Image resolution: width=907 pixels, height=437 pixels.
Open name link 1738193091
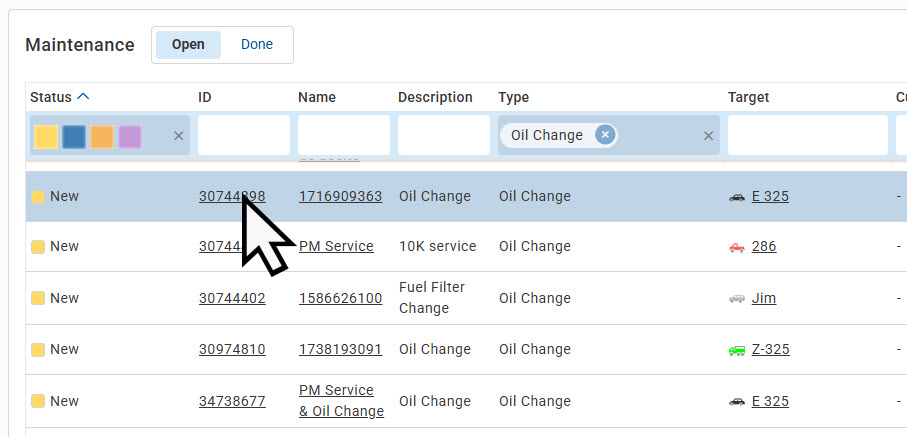(x=340, y=349)
